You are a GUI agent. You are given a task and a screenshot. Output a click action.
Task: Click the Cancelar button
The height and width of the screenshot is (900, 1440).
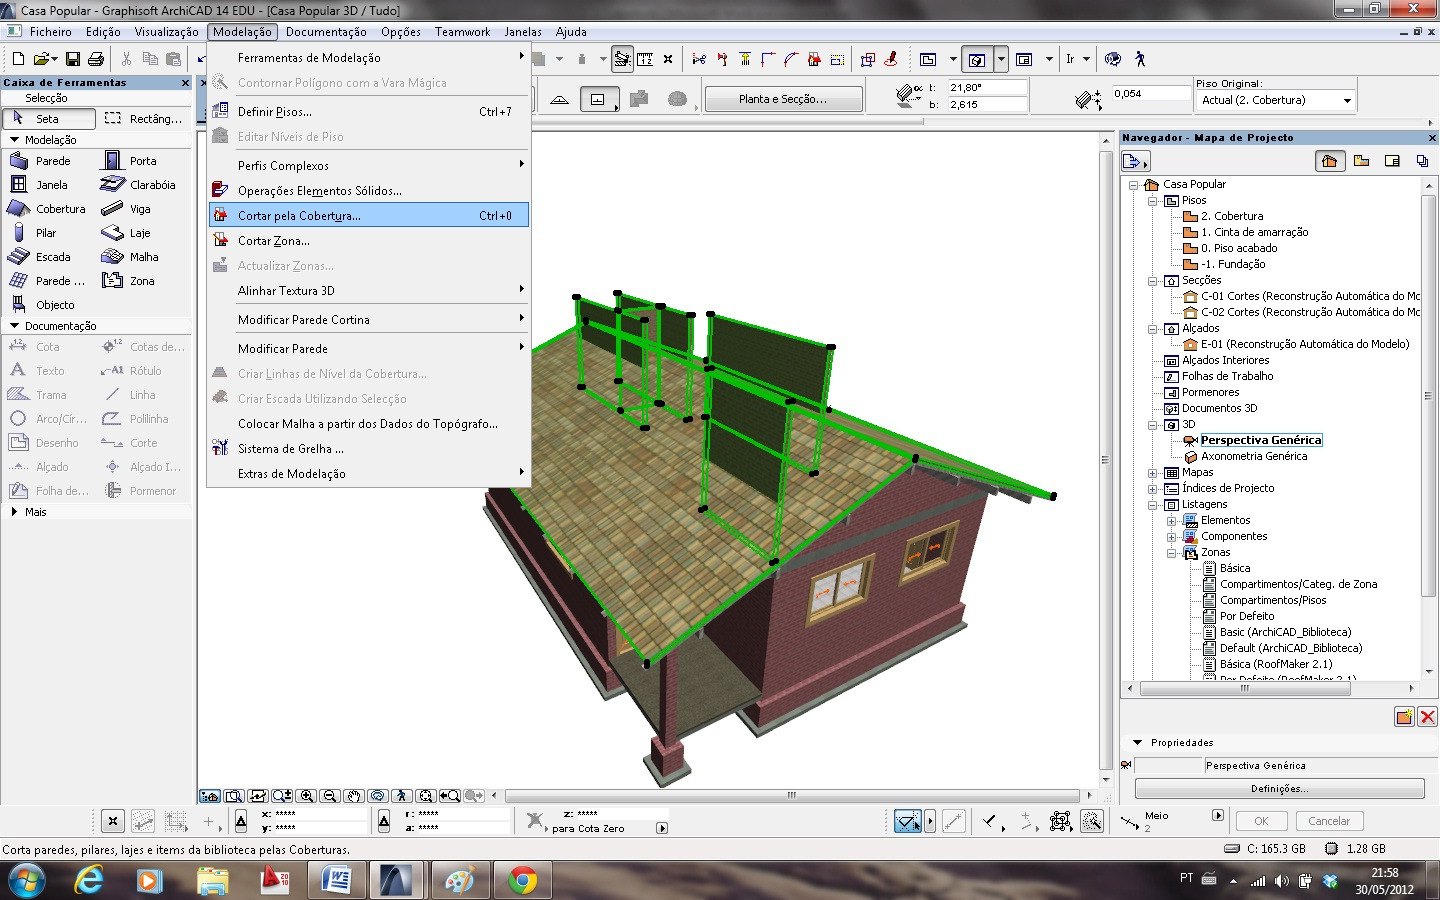coord(1329,821)
